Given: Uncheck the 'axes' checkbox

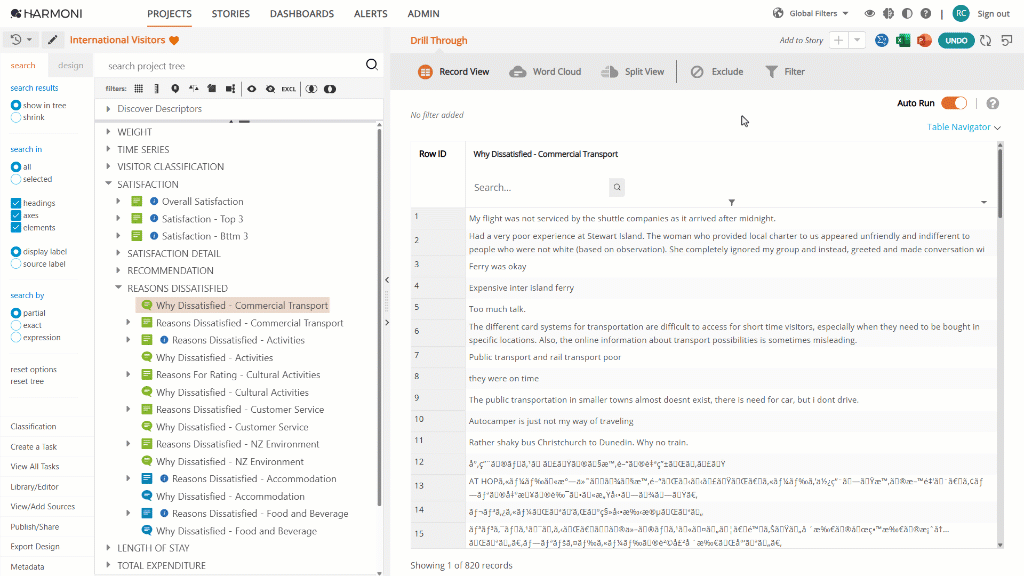Looking at the screenshot, I should [16, 216].
